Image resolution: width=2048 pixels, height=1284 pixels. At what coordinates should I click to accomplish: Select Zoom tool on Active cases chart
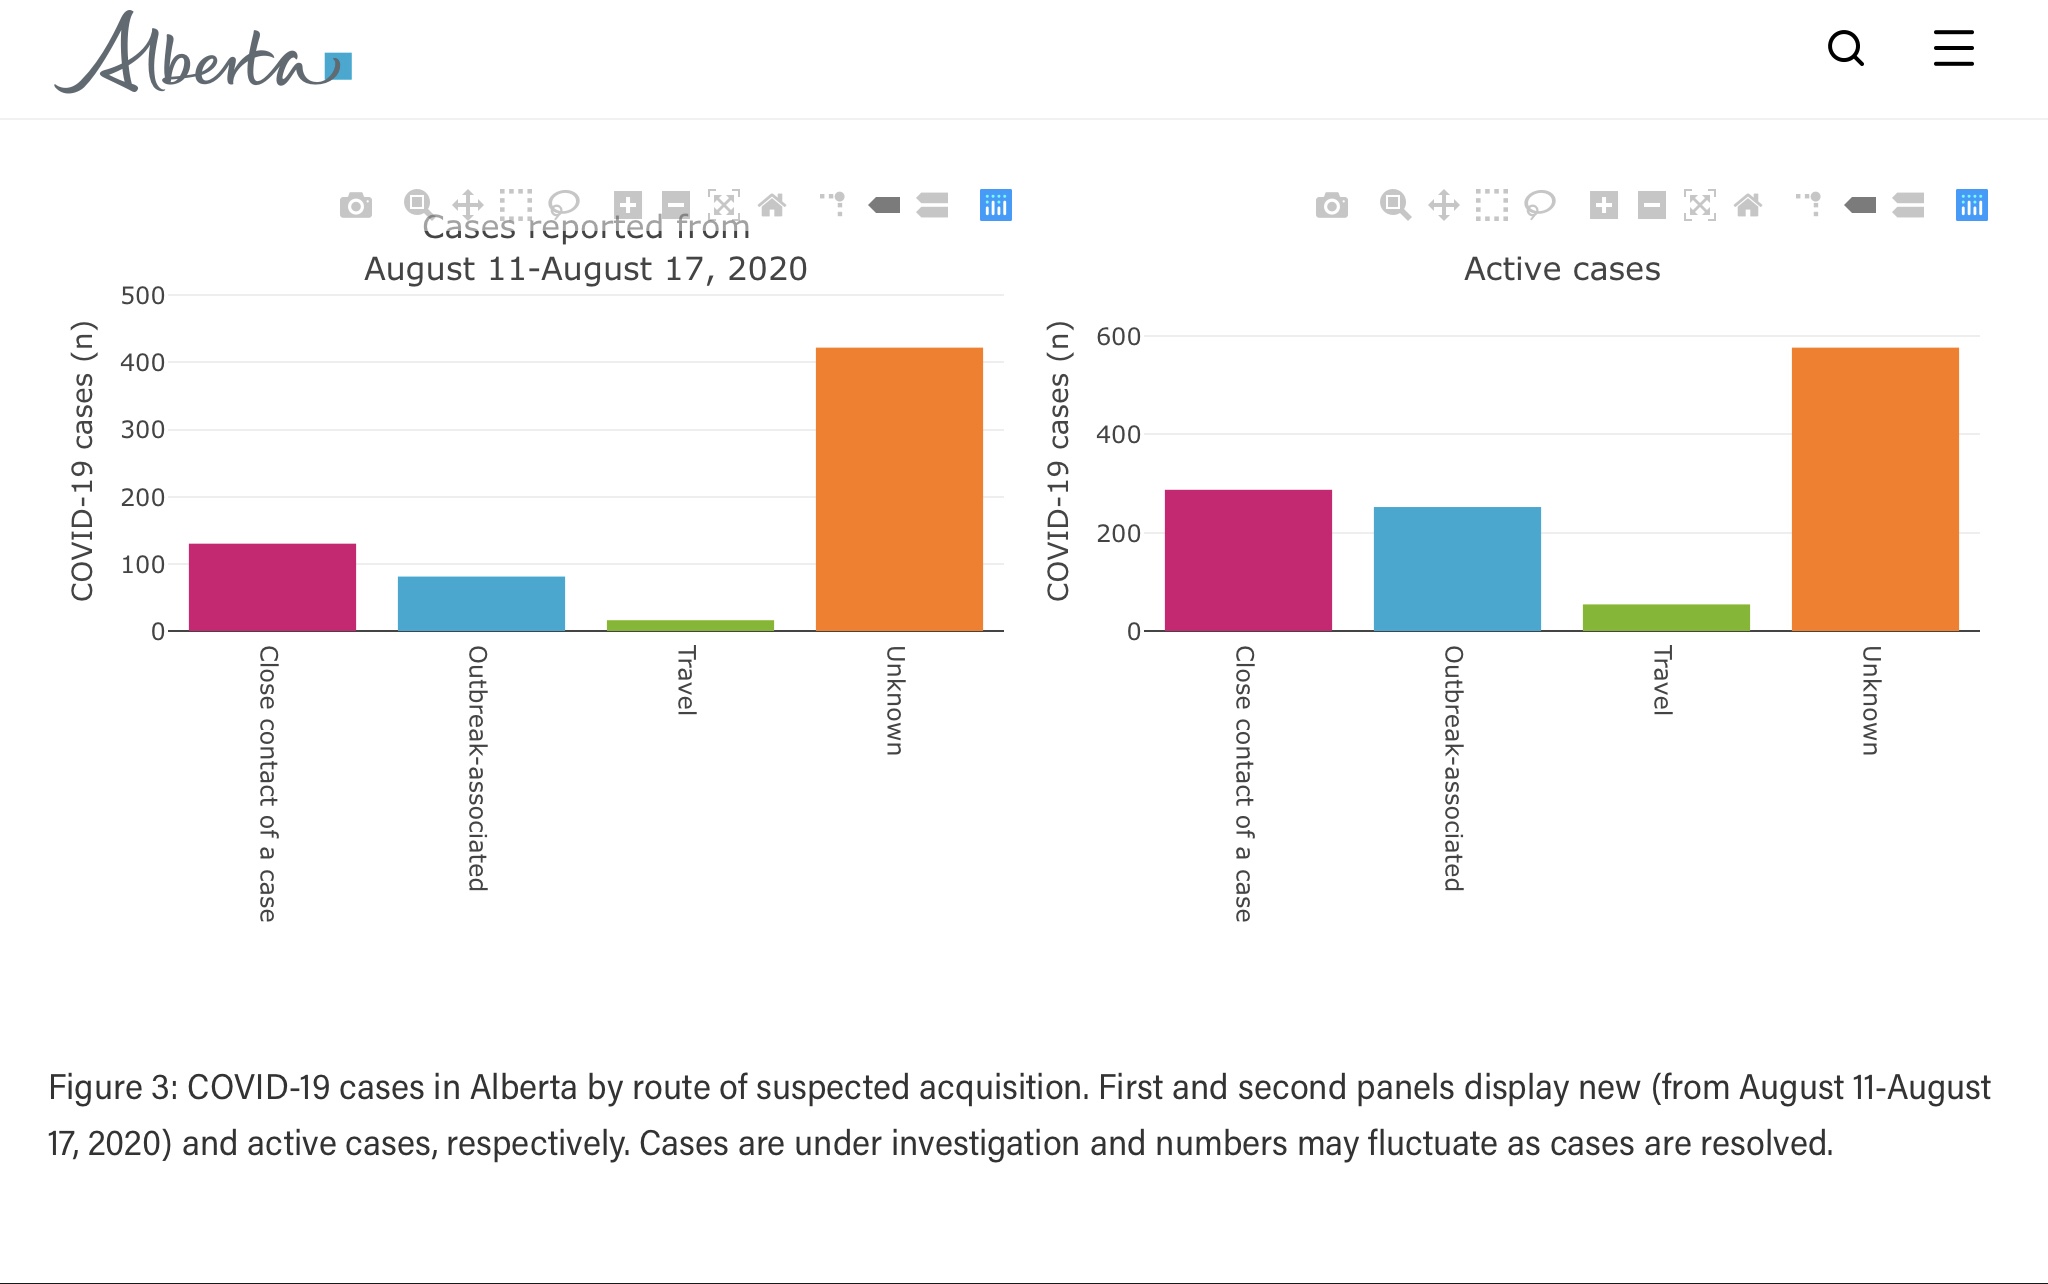coord(1394,206)
